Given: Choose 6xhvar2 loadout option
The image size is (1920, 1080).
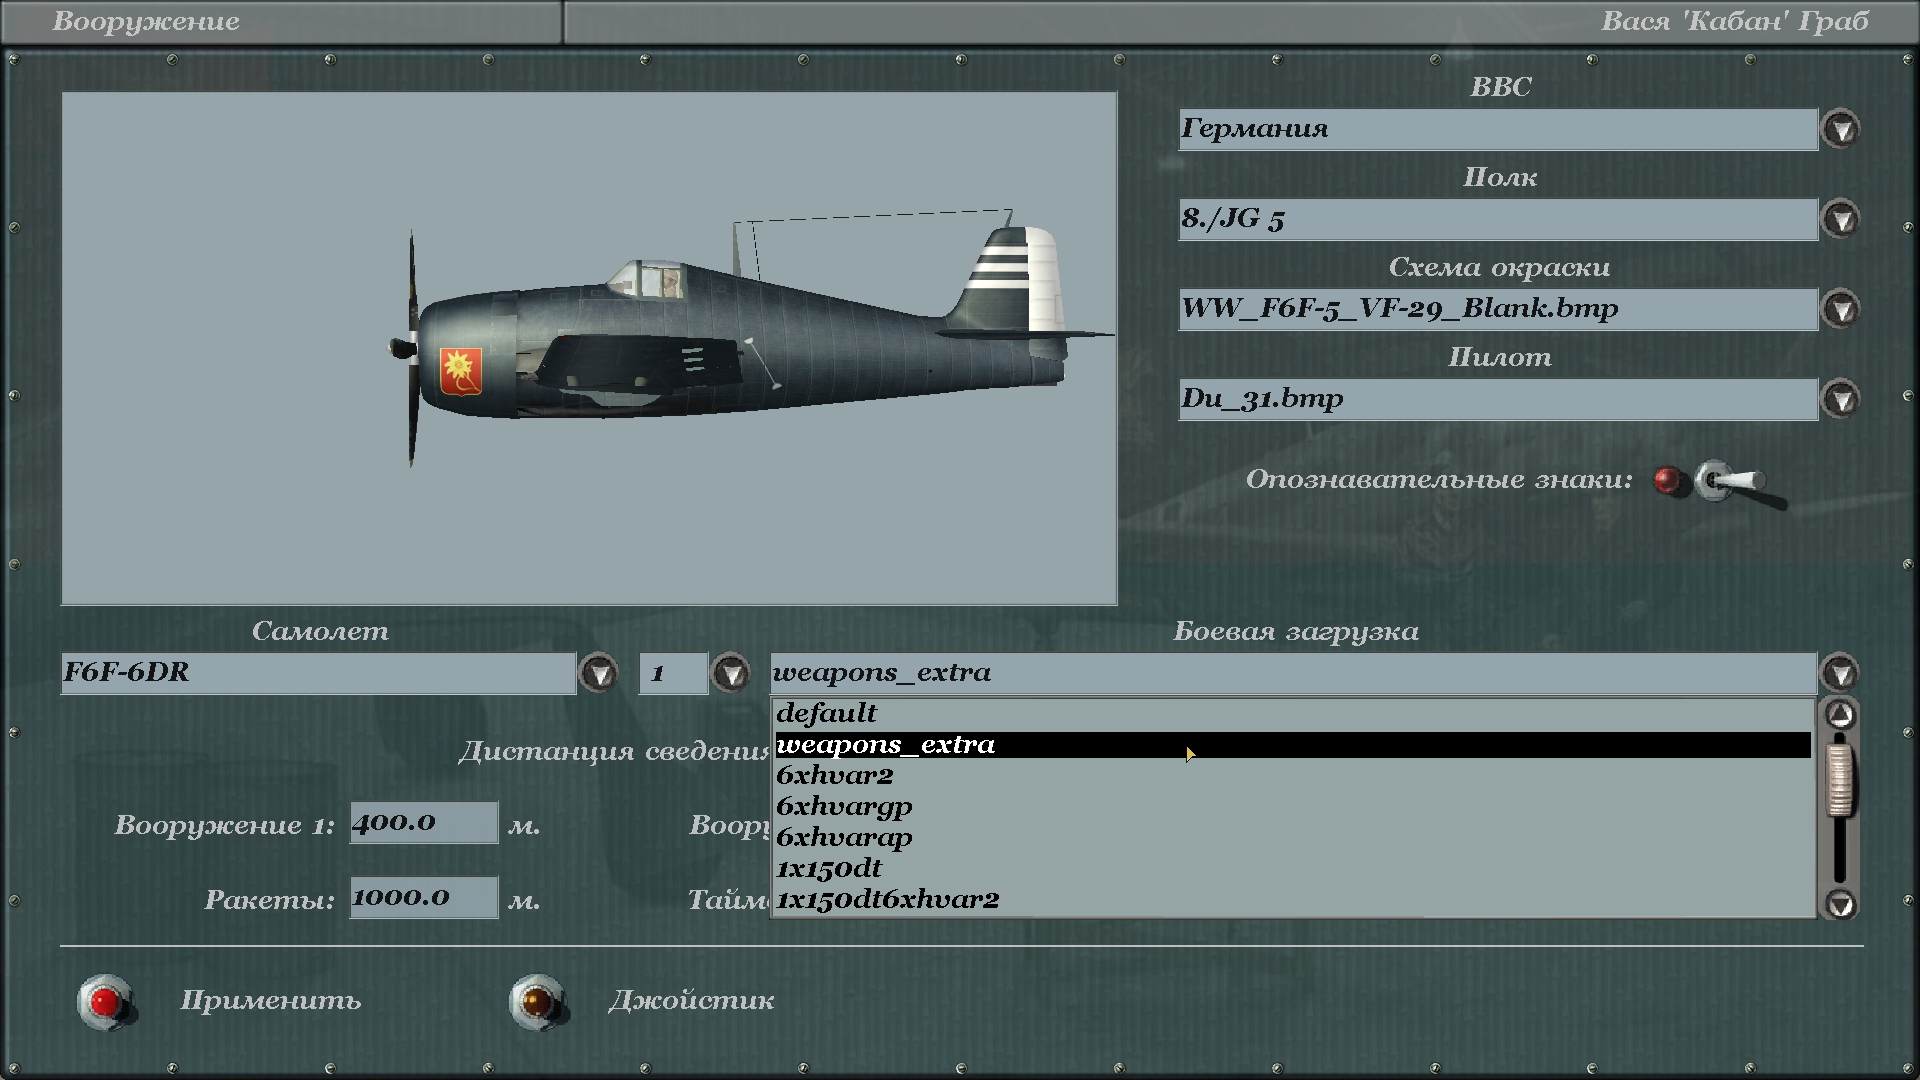Looking at the screenshot, I should click(835, 776).
